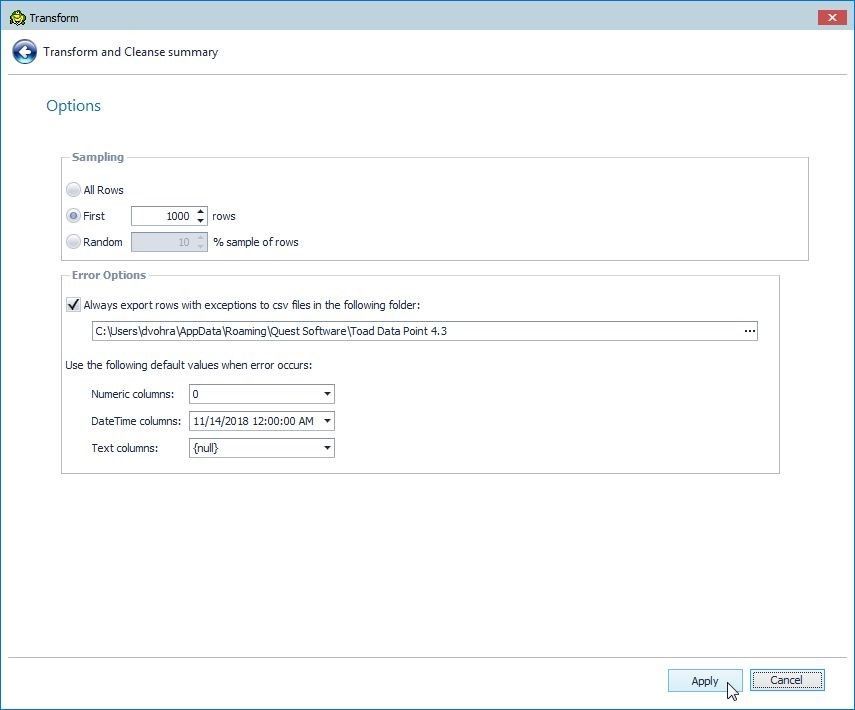Open the Numeric columns default dropdown
The height and width of the screenshot is (710, 855).
coord(327,394)
